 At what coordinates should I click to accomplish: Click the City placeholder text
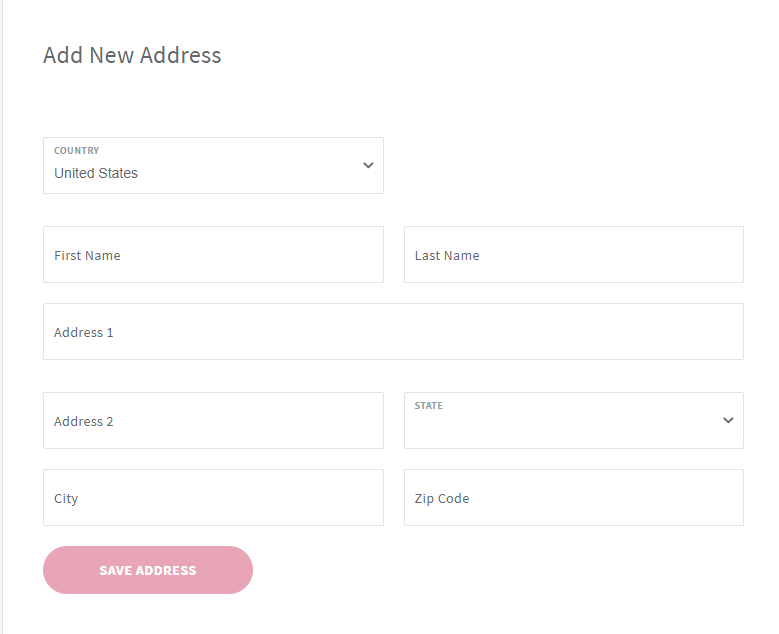(x=66, y=498)
